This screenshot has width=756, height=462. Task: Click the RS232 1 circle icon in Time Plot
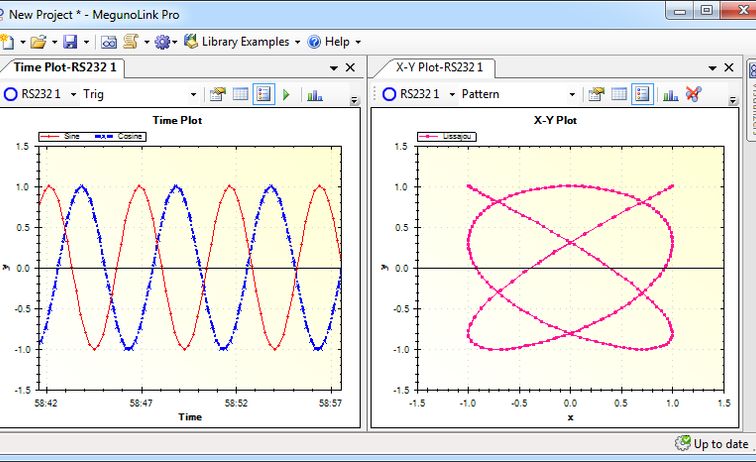click(x=11, y=94)
